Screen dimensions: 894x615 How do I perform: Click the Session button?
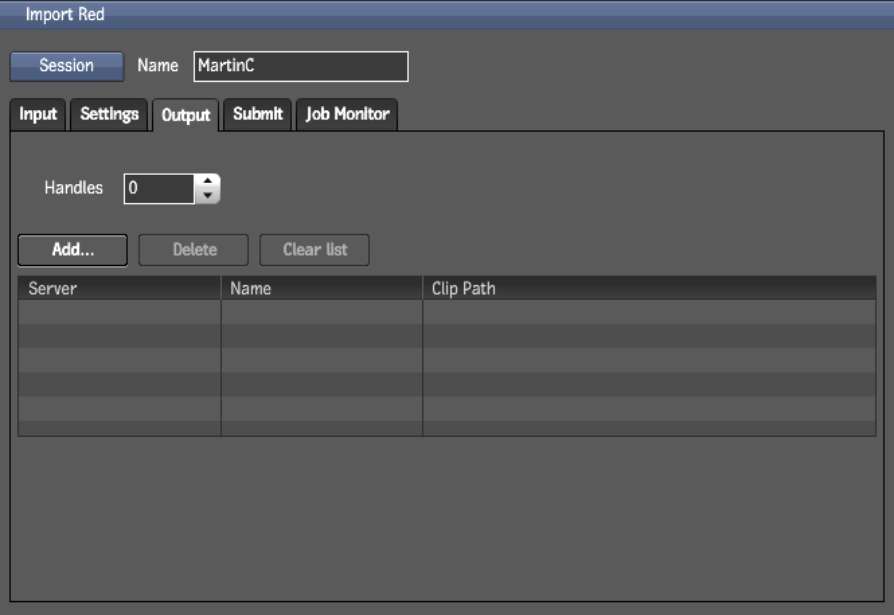[x=66, y=66]
